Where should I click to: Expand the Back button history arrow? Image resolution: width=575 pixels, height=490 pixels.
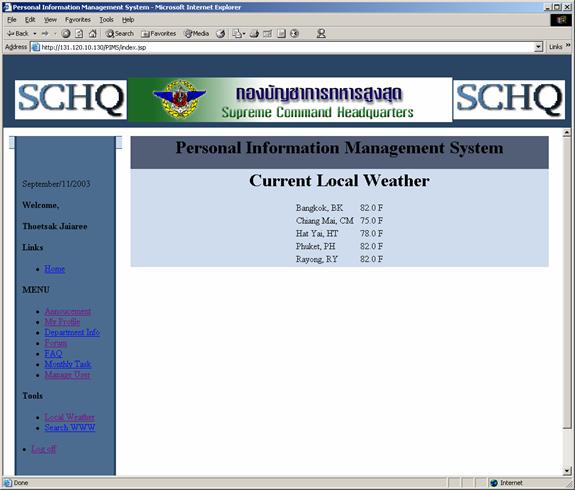(x=35, y=34)
